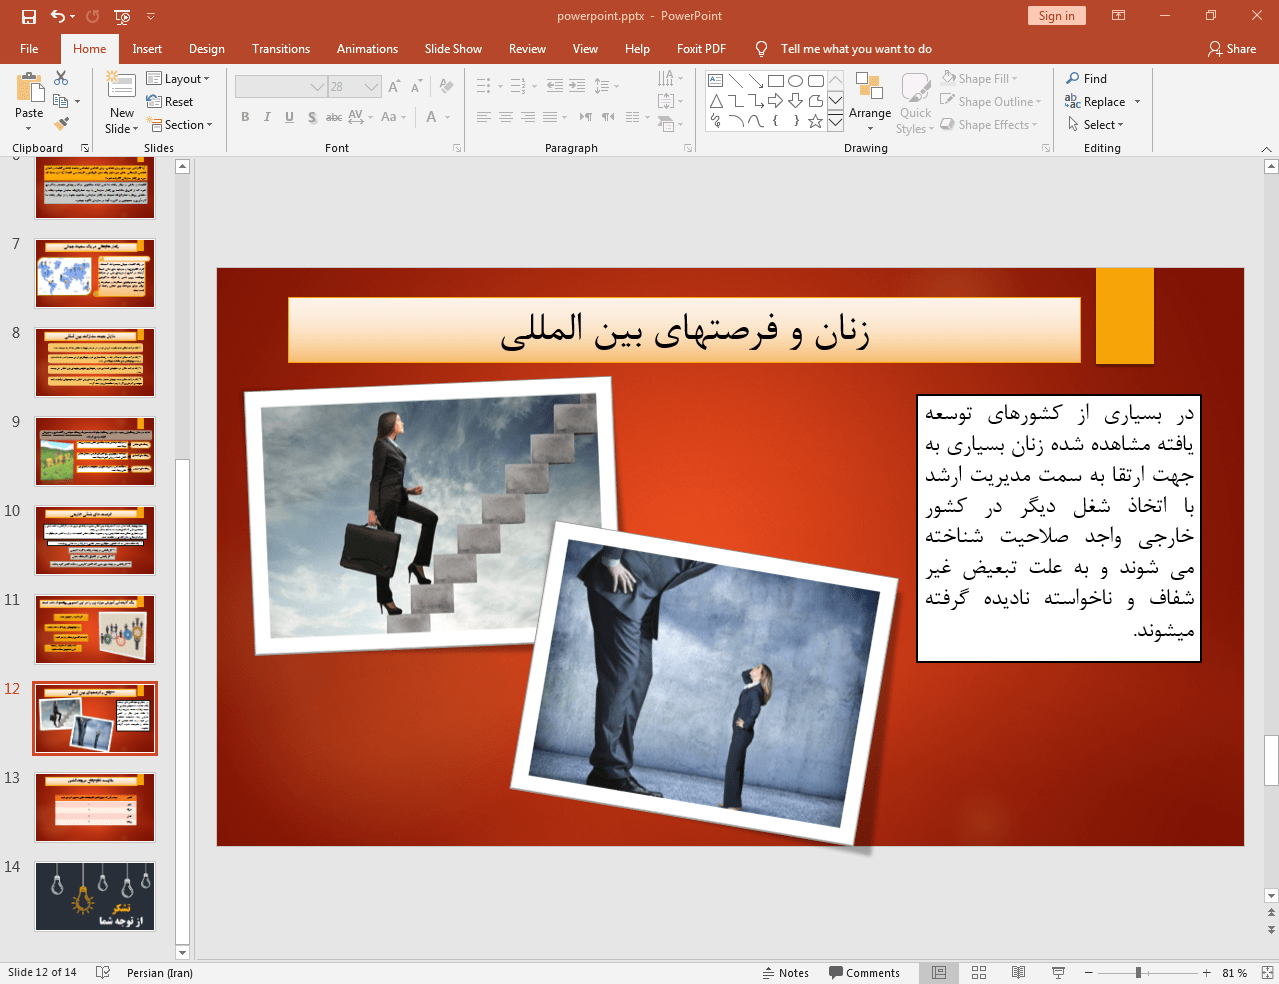
Task: Click the Share button
Action: 1231,49
